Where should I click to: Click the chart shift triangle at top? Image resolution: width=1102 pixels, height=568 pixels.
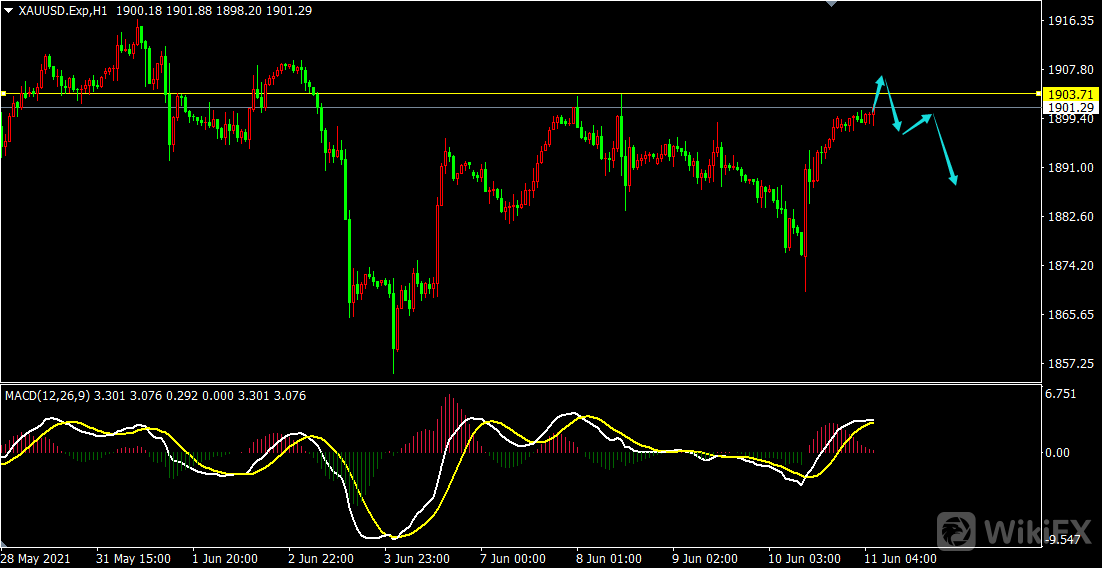coord(828,4)
